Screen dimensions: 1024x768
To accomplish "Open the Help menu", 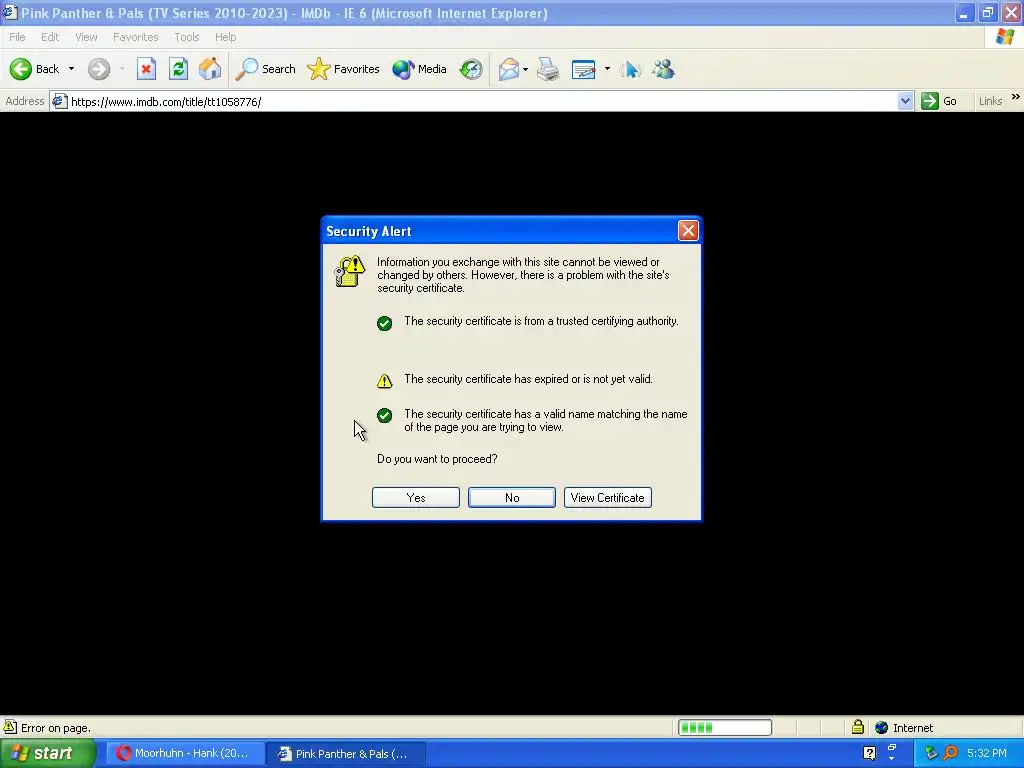I will pos(225,37).
